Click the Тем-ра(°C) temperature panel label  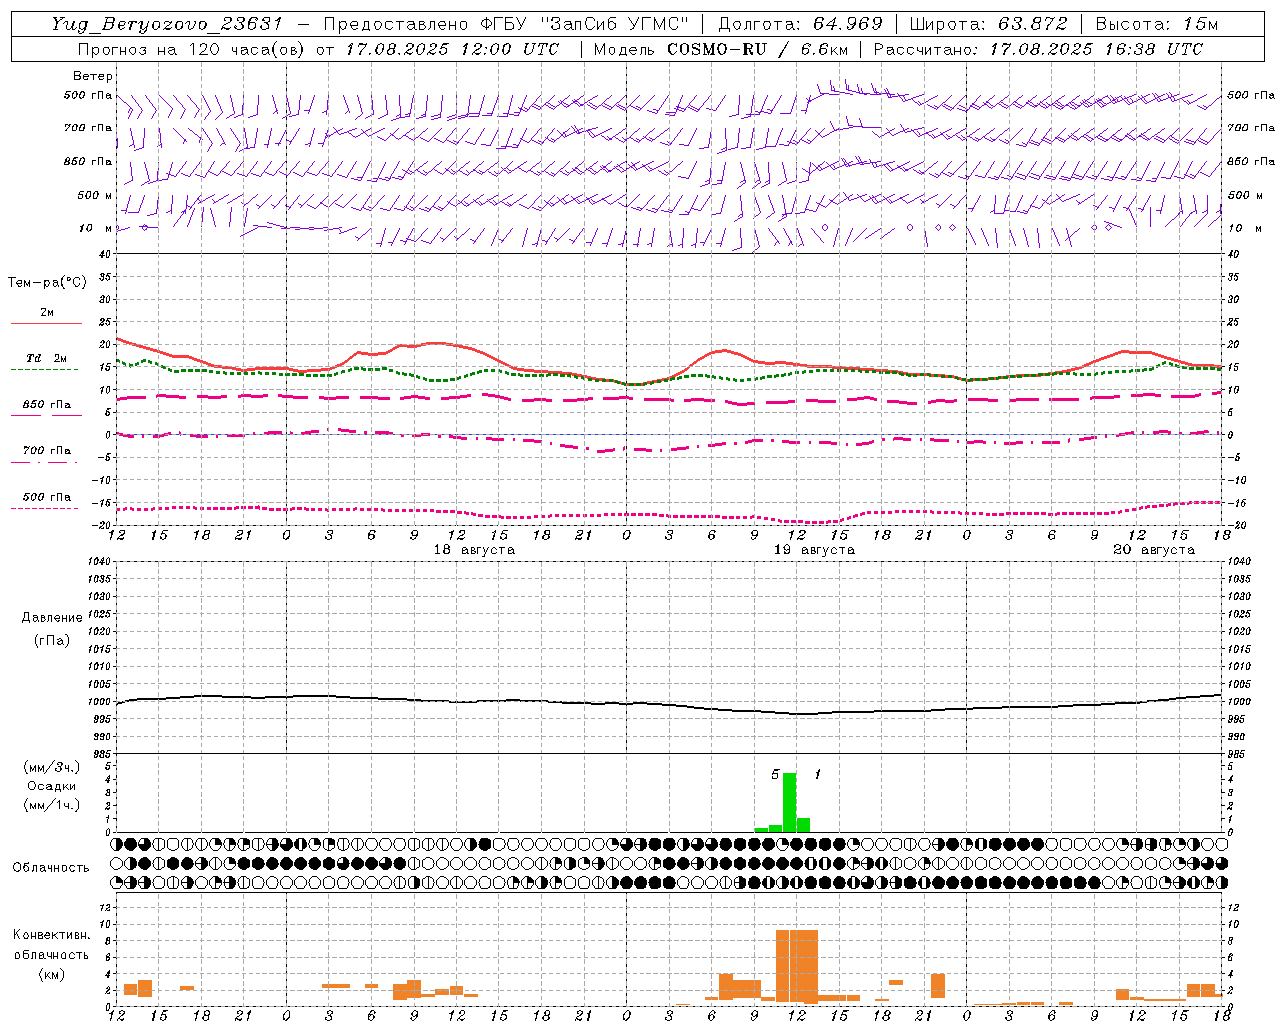coord(47,283)
